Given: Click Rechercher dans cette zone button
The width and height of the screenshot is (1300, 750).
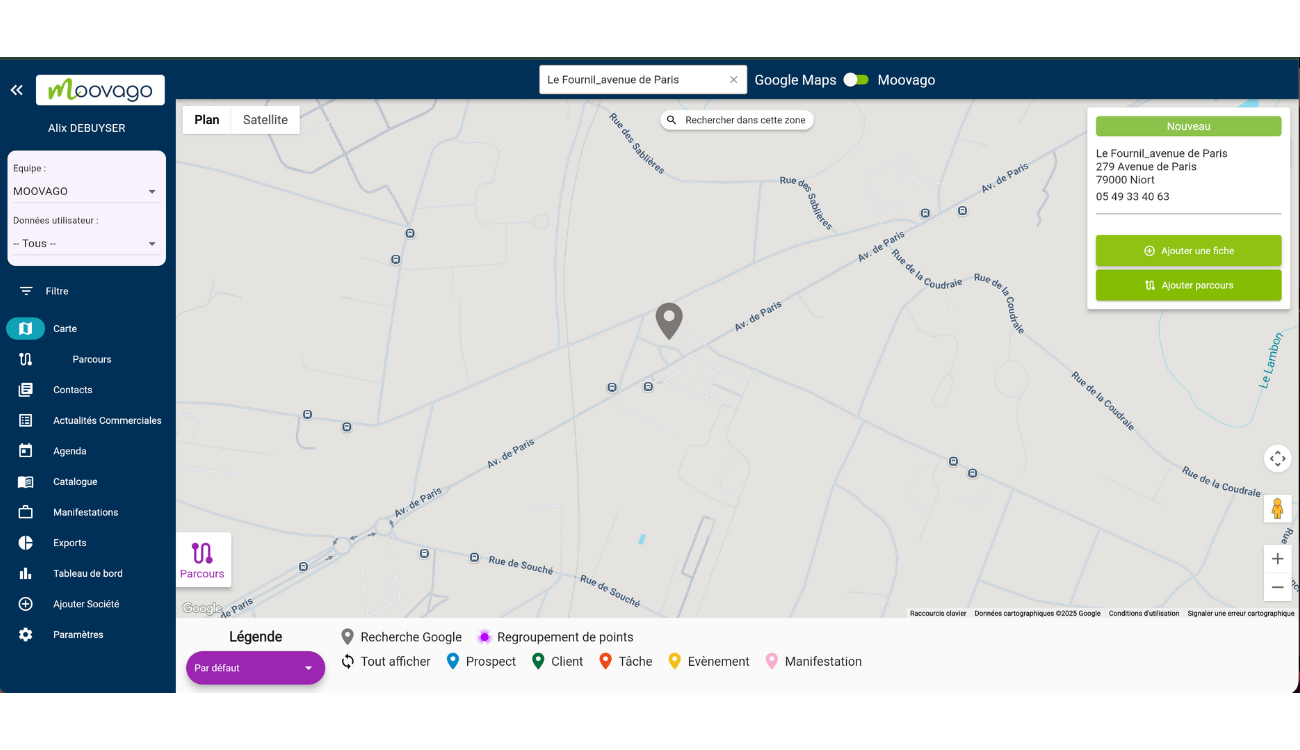Looking at the screenshot, I should pyautogui.click(x=737, y=120).
